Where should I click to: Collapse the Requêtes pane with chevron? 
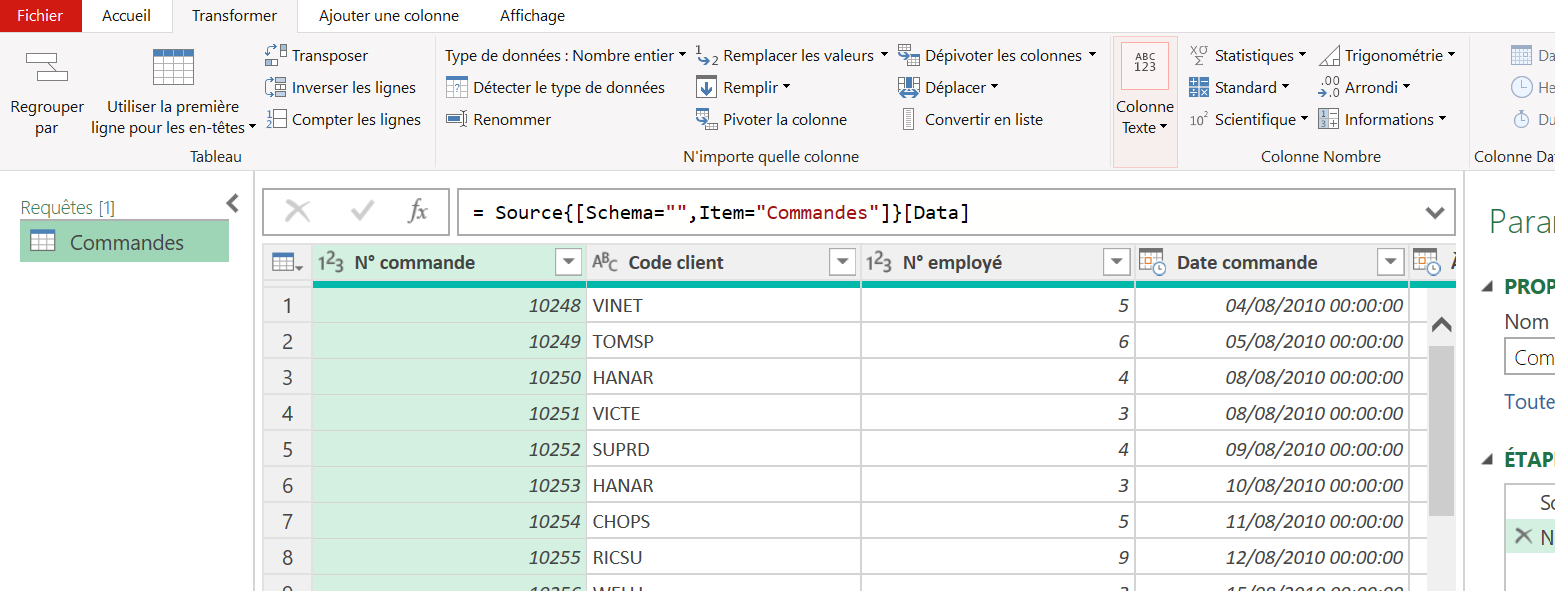[232, 204]
